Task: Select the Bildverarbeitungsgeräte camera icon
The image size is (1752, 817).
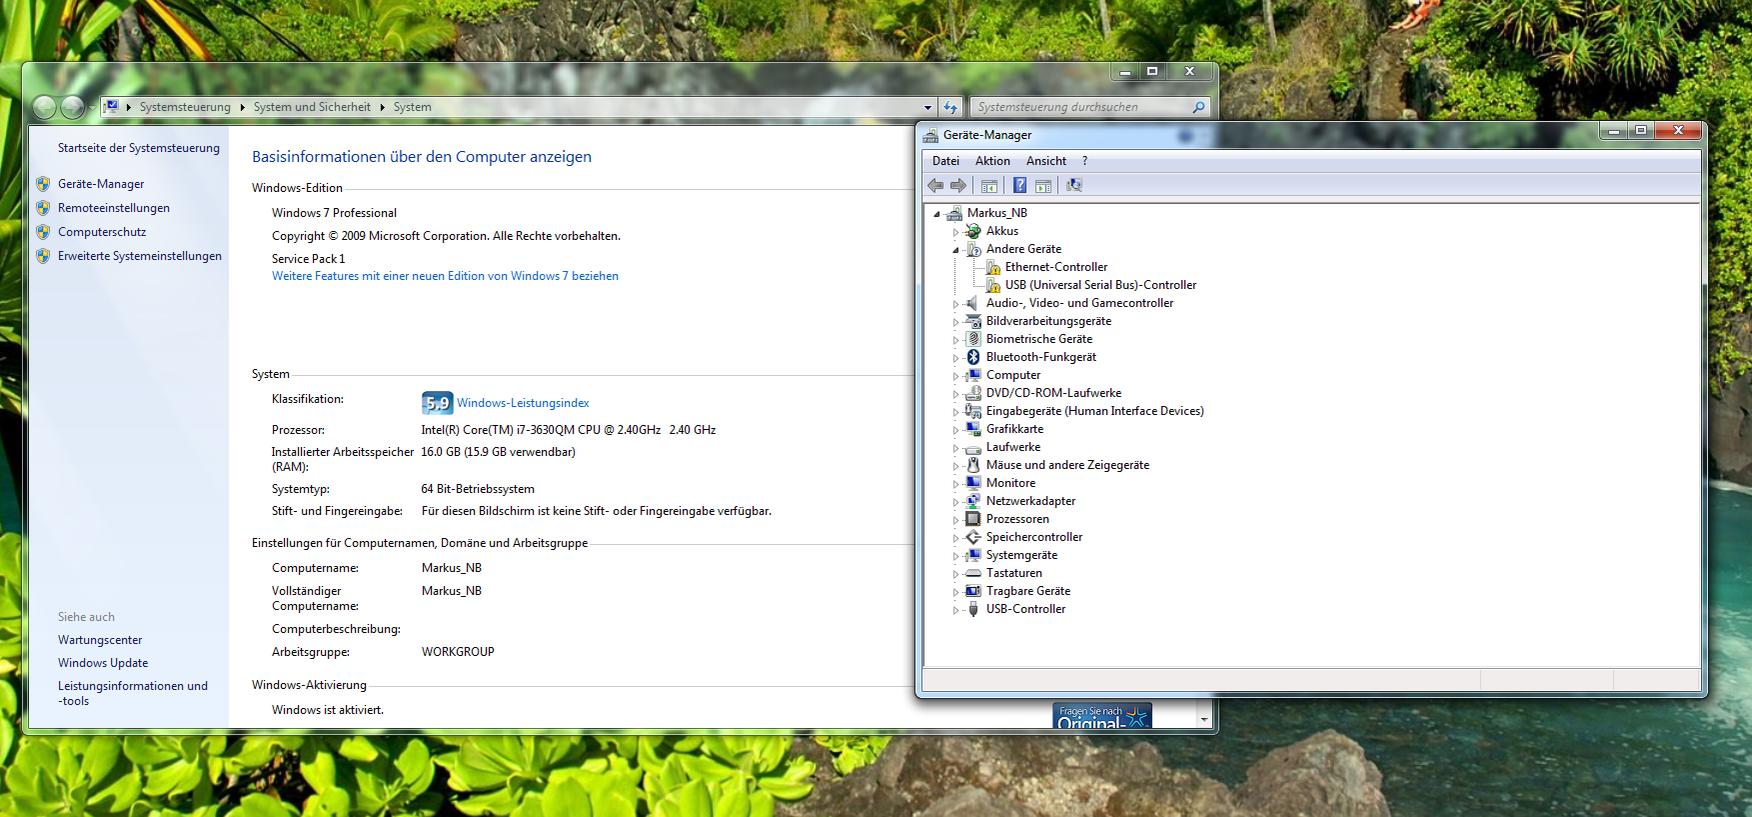Action: (x=973, y=321)
